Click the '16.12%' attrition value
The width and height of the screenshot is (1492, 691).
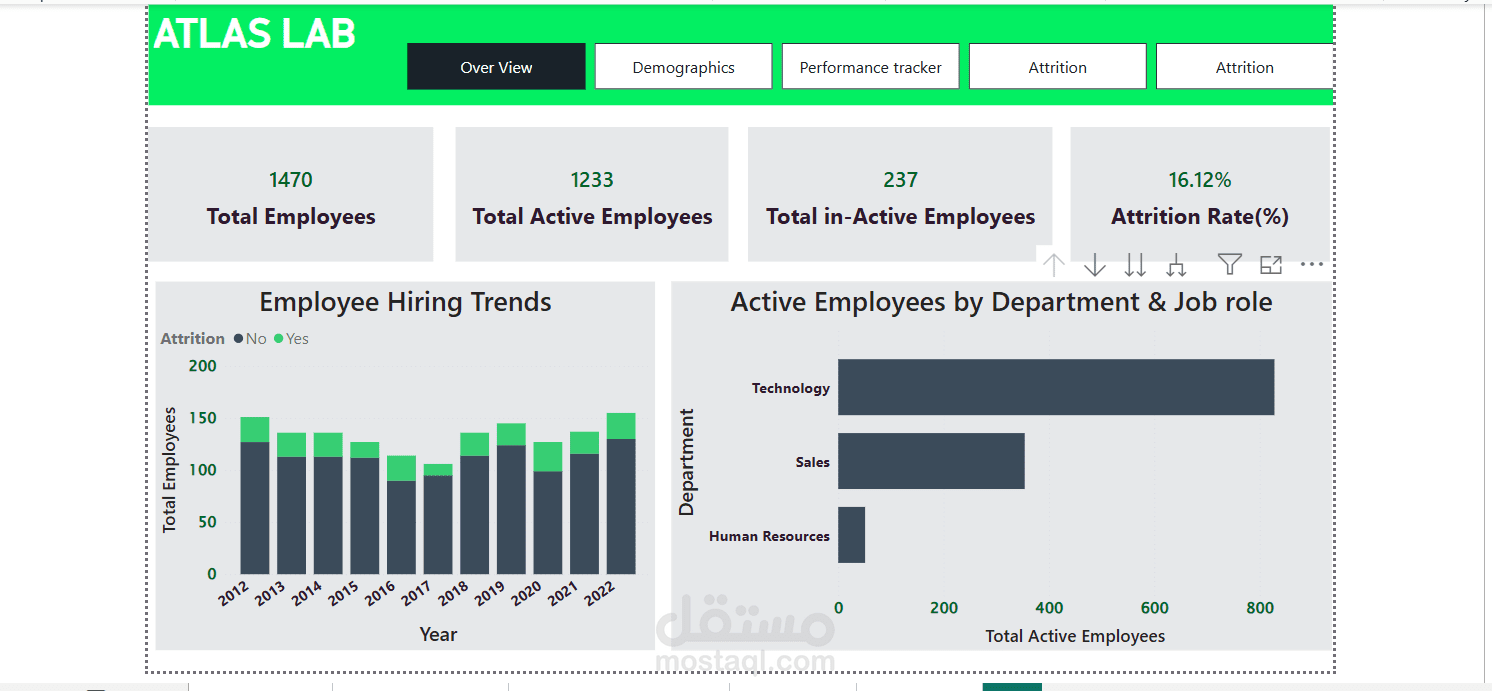1200,180
